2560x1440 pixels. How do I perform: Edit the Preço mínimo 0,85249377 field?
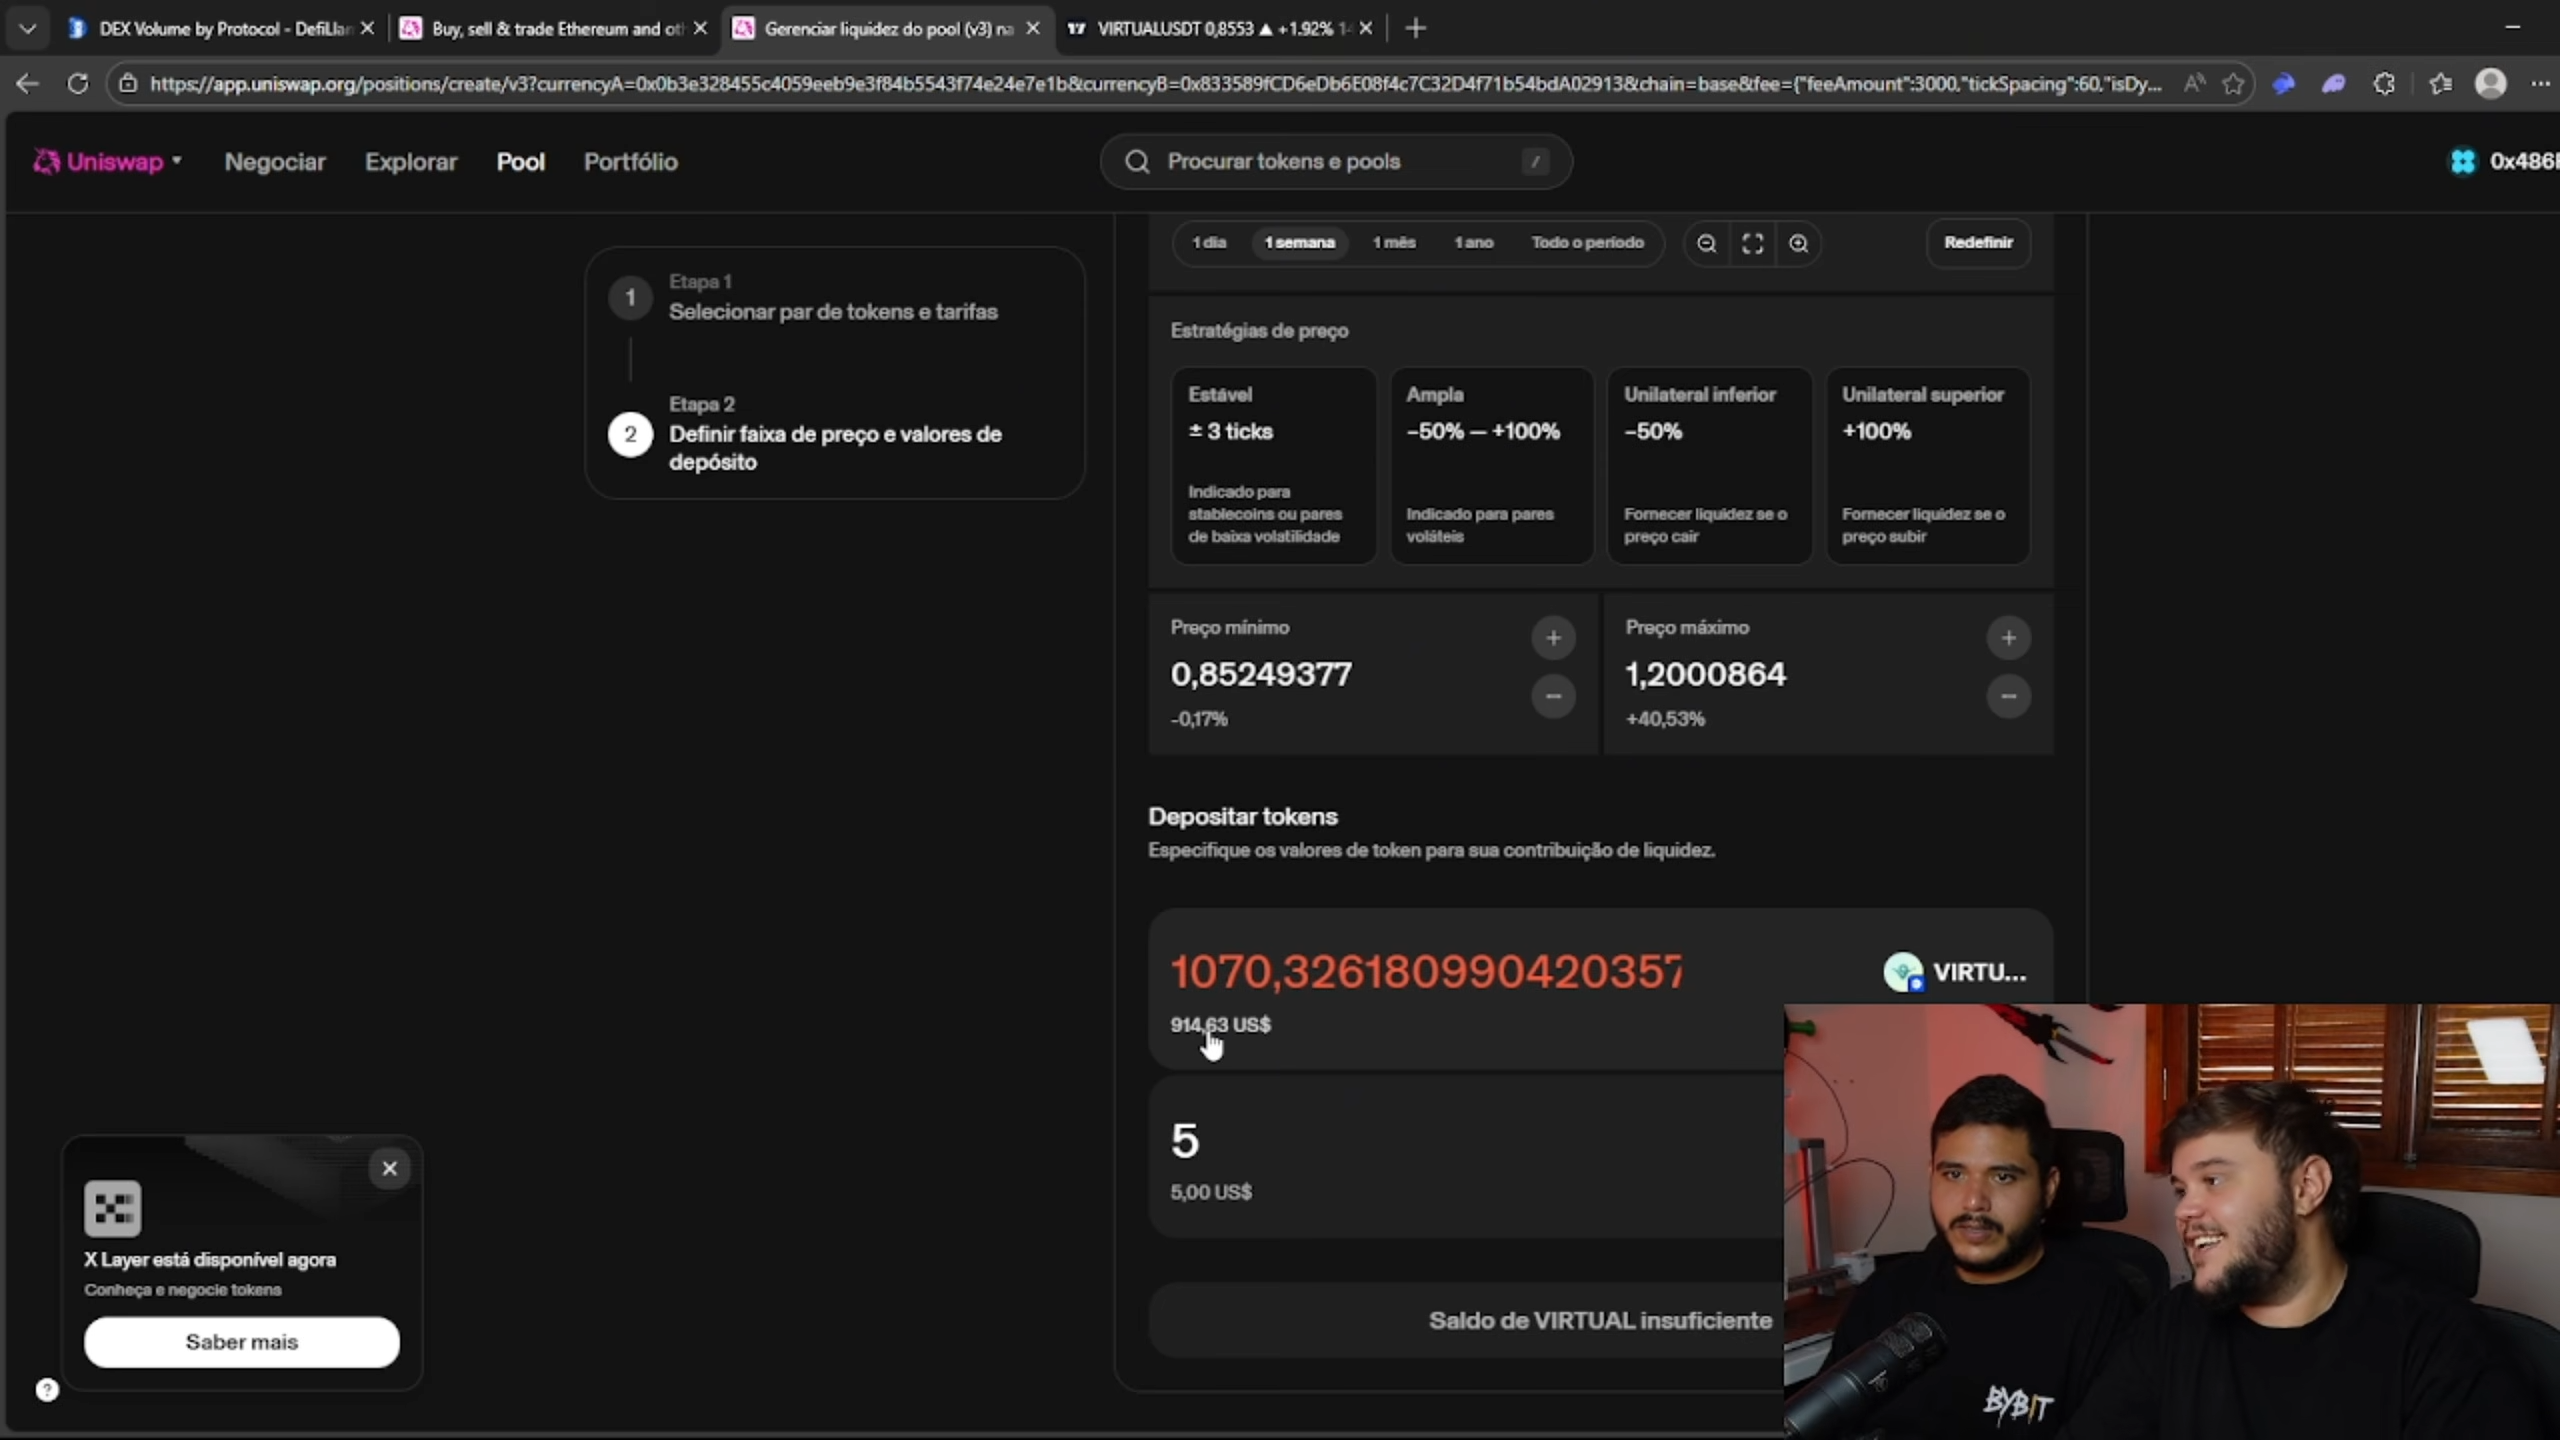1261,675
